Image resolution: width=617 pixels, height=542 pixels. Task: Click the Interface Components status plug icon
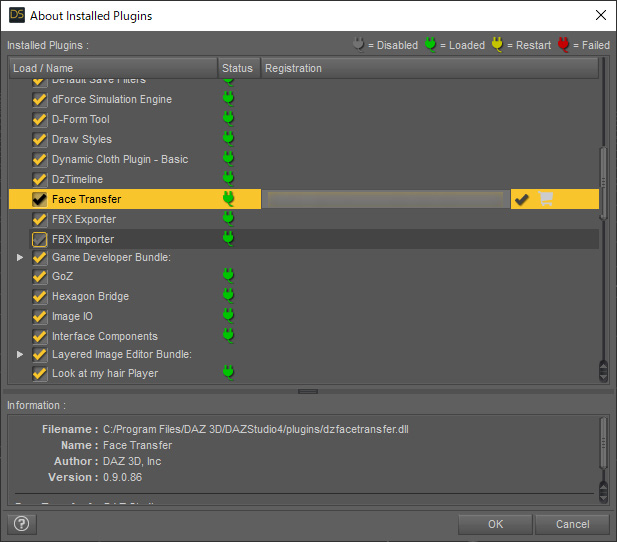[x=228, y=336]
